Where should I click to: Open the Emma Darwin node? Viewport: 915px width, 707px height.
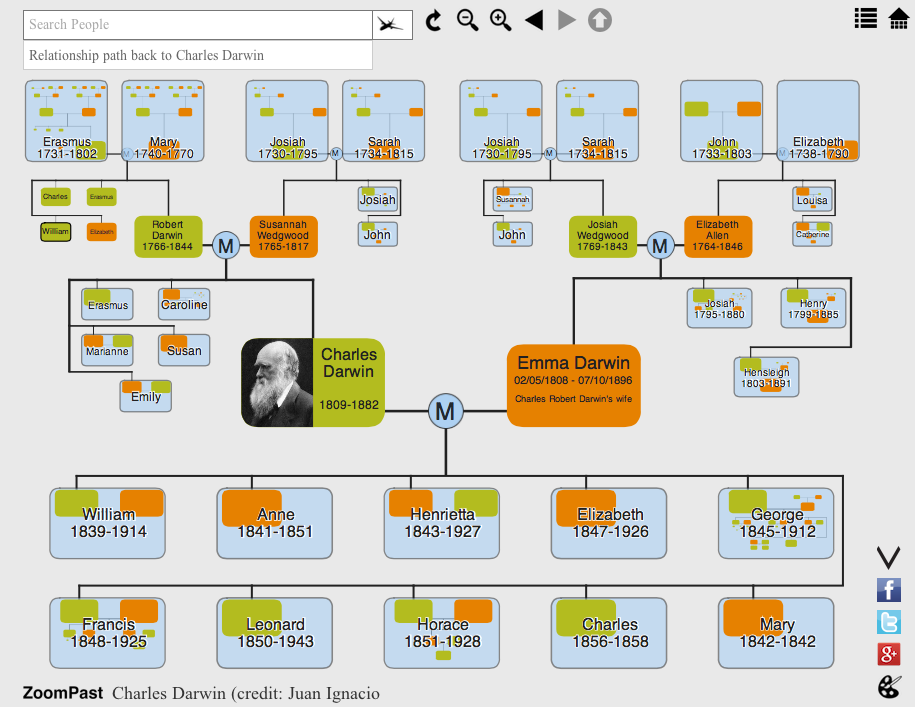574,386
